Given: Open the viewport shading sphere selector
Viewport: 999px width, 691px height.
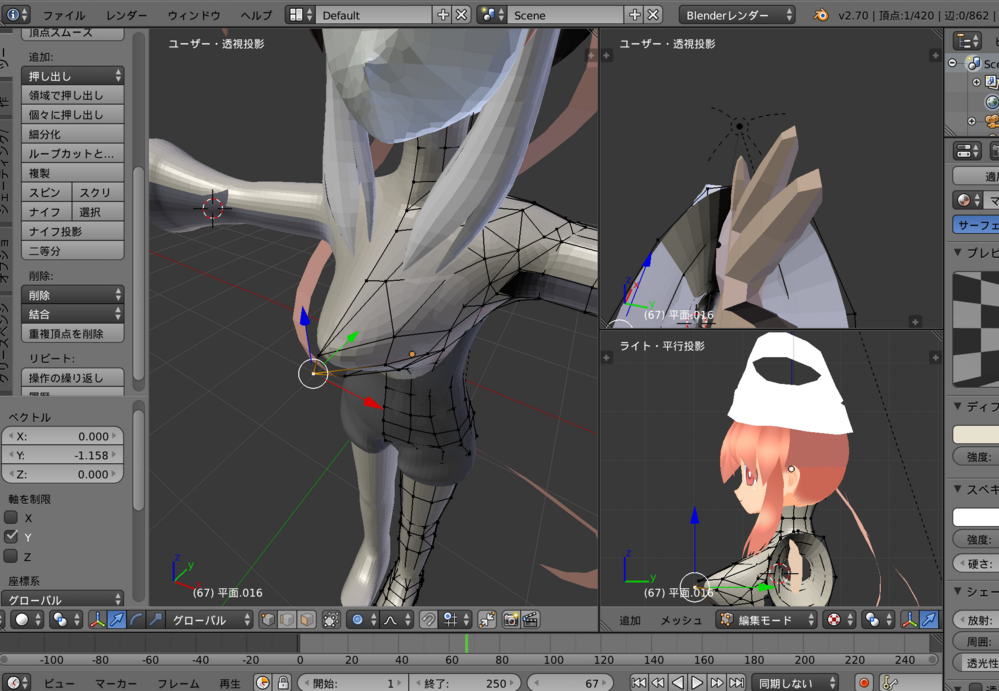Looking at the screenshot, I should 27,619.
